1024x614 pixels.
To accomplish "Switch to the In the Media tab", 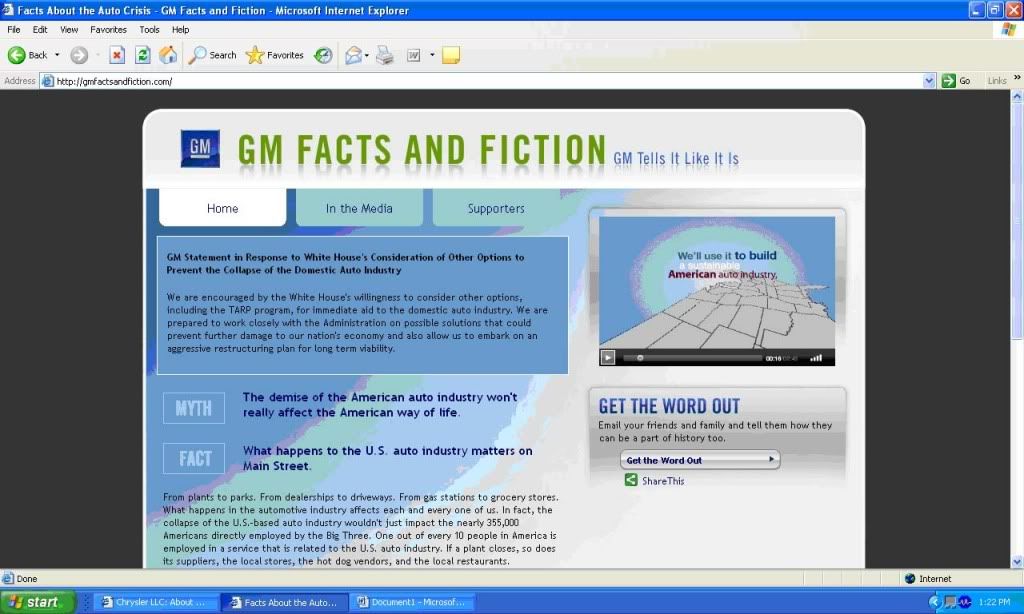I will point(359,208).
